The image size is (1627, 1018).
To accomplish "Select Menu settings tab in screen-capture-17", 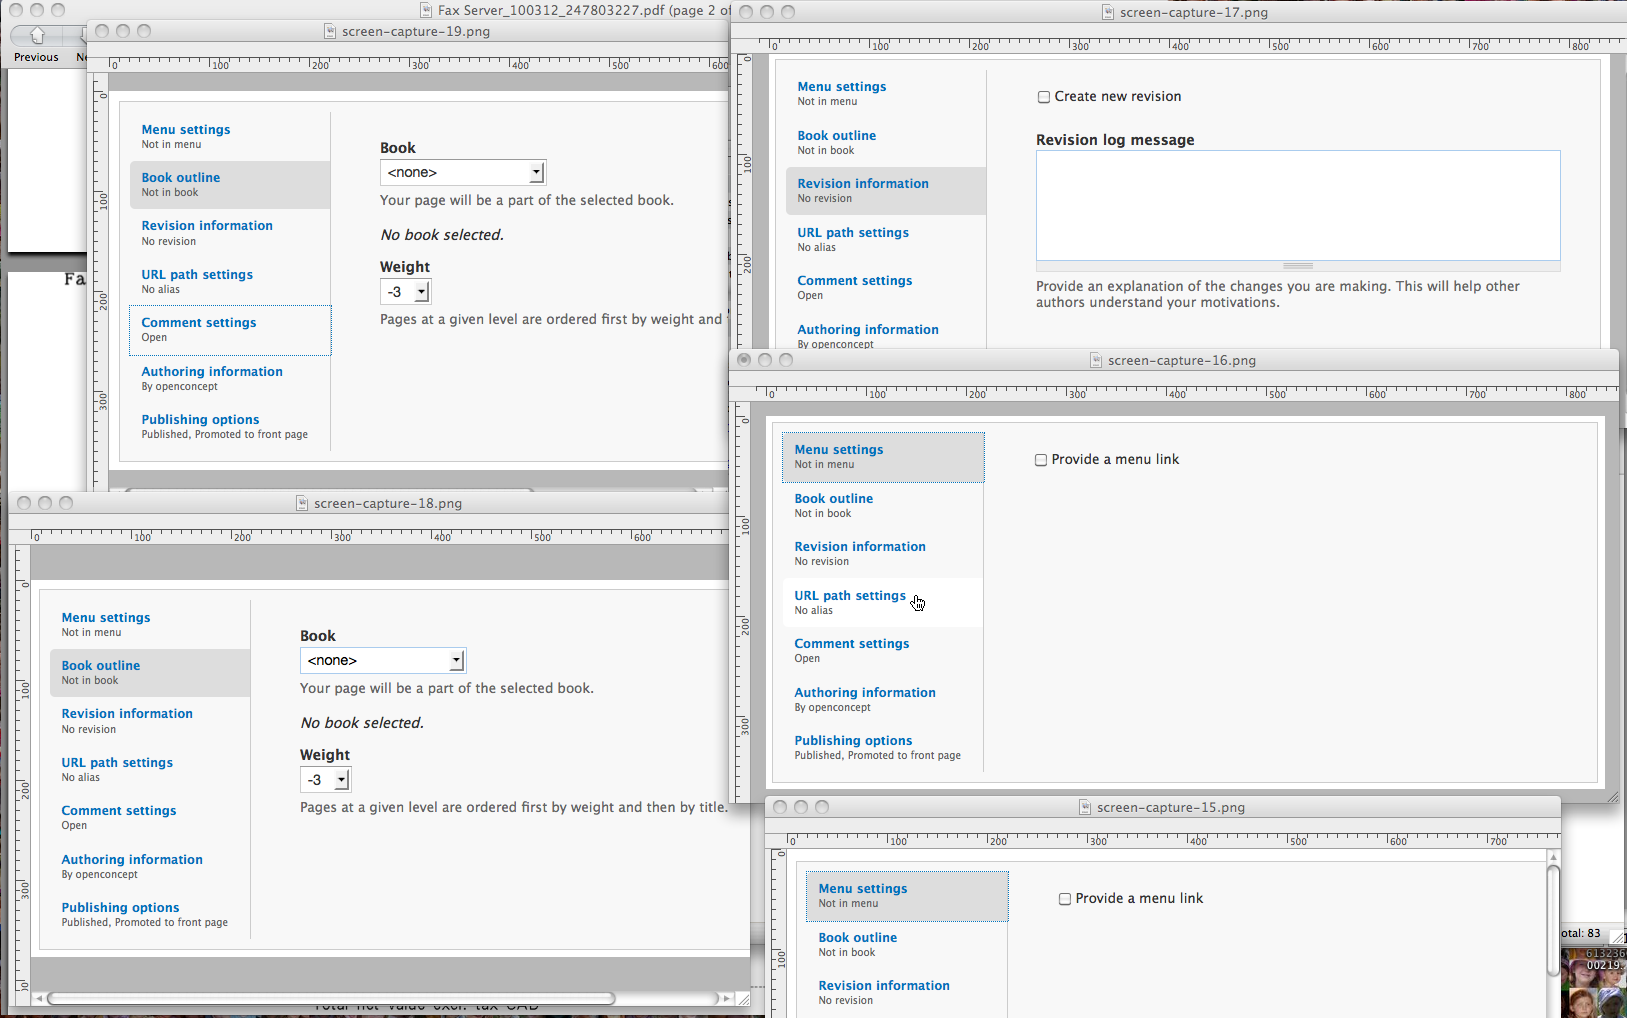I will coord(886,93).
